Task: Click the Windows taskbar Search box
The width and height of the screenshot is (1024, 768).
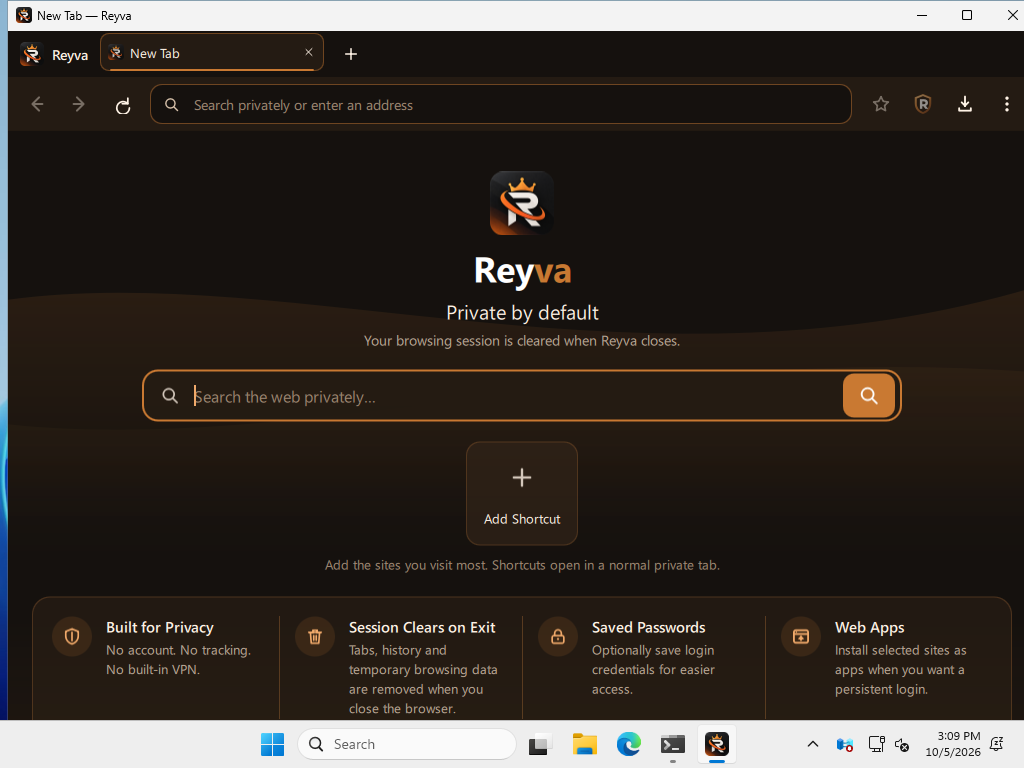Action: click(x=406, y=744)
